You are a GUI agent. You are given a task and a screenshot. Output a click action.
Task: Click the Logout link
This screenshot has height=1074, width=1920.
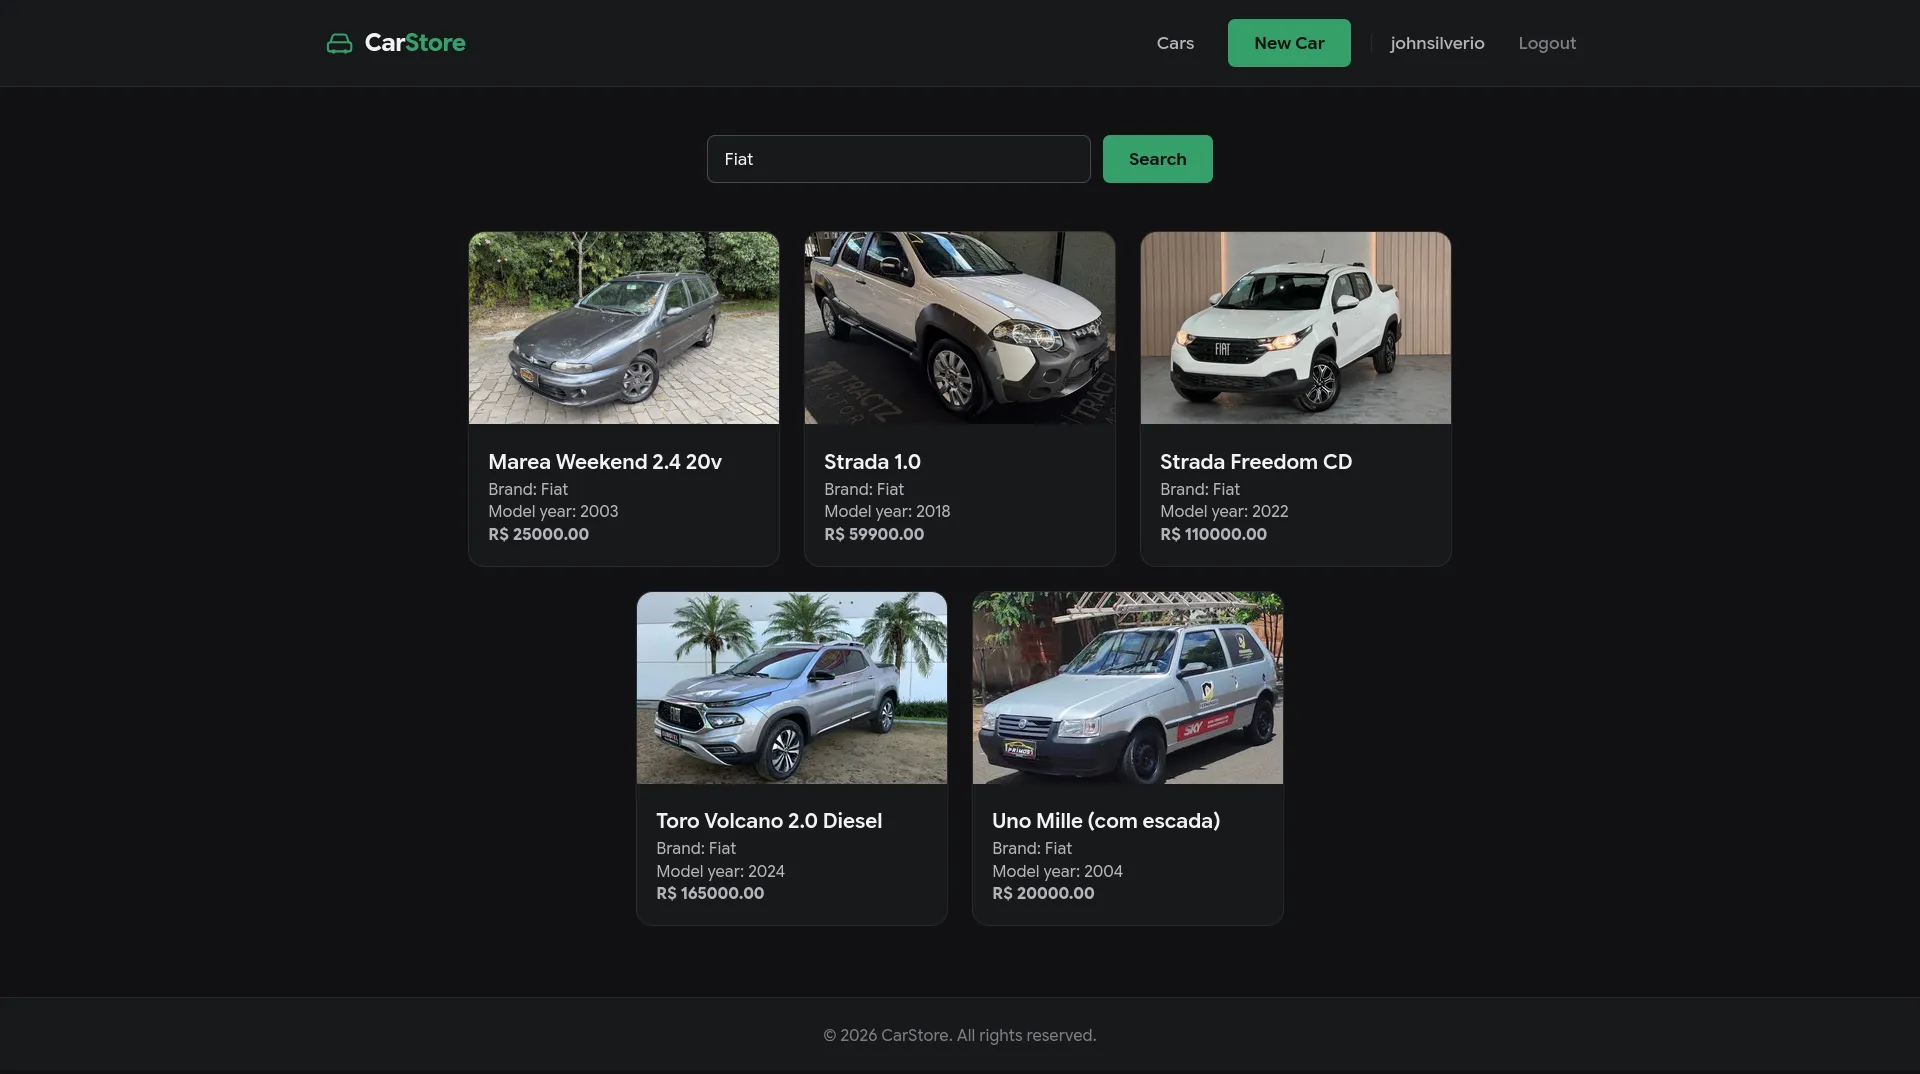click(1547, 43)
